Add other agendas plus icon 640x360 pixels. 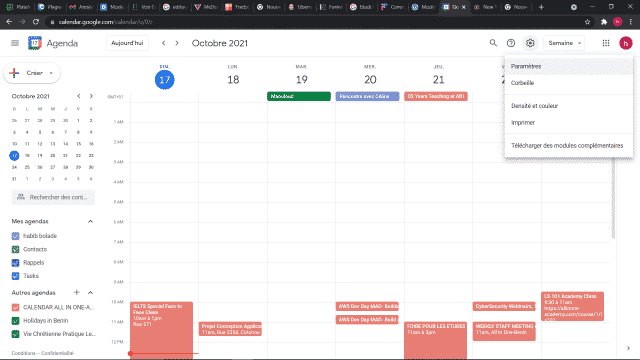click(x=76, y=292)
